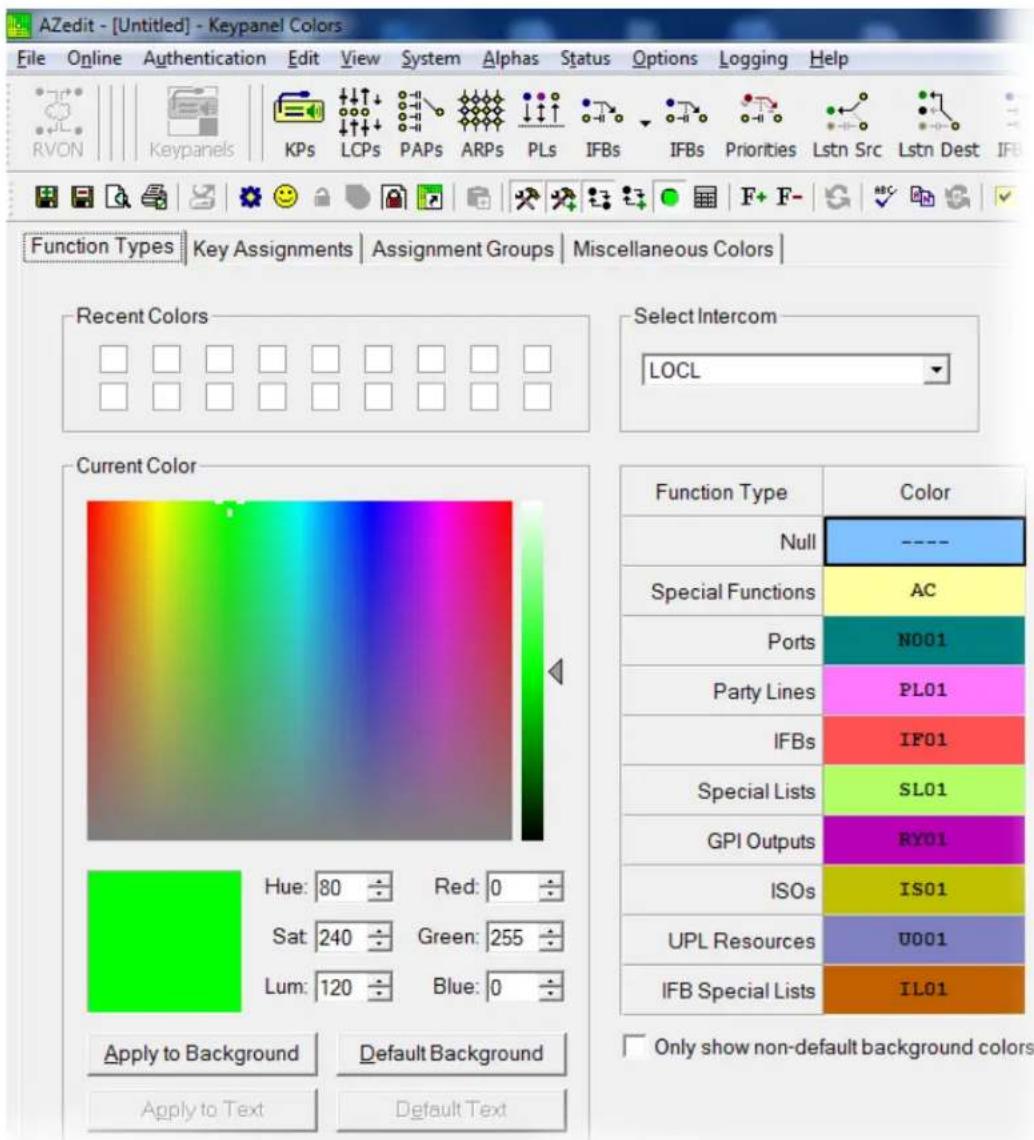Open the Alphas menu
The image size is (1034, 1140).
point(510,58)
